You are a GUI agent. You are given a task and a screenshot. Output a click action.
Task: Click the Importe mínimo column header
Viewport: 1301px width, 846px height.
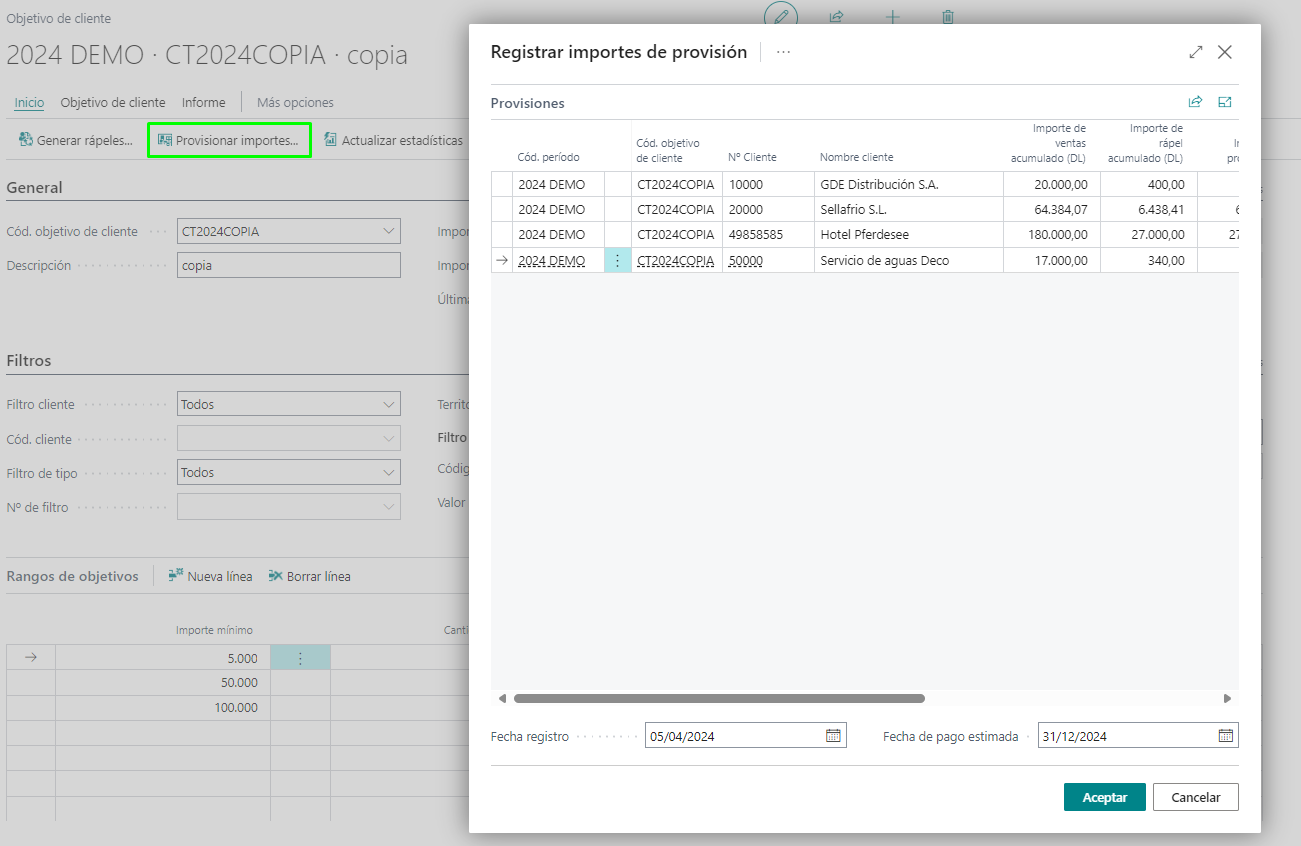(x=214, y=630)
